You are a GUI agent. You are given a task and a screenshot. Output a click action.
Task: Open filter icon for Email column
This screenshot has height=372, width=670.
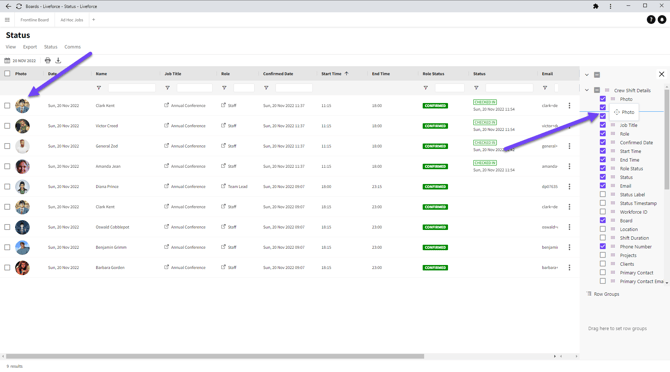[x=545, y=88]
